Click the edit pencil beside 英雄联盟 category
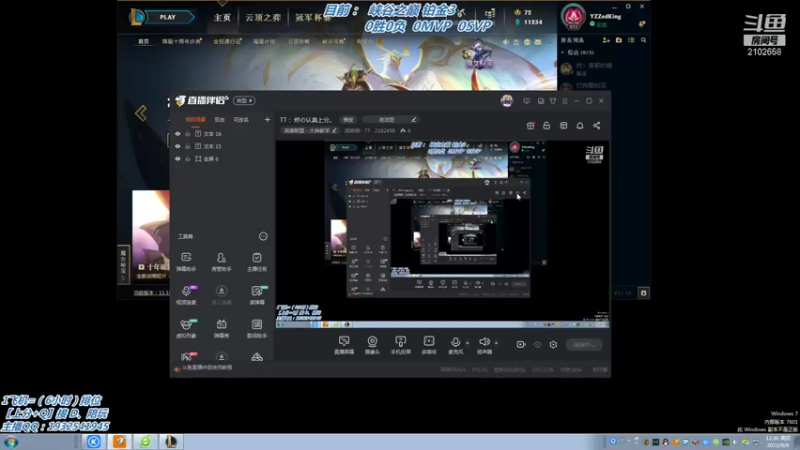This screenshot has width=800, height=450. [x=334, y=131]
